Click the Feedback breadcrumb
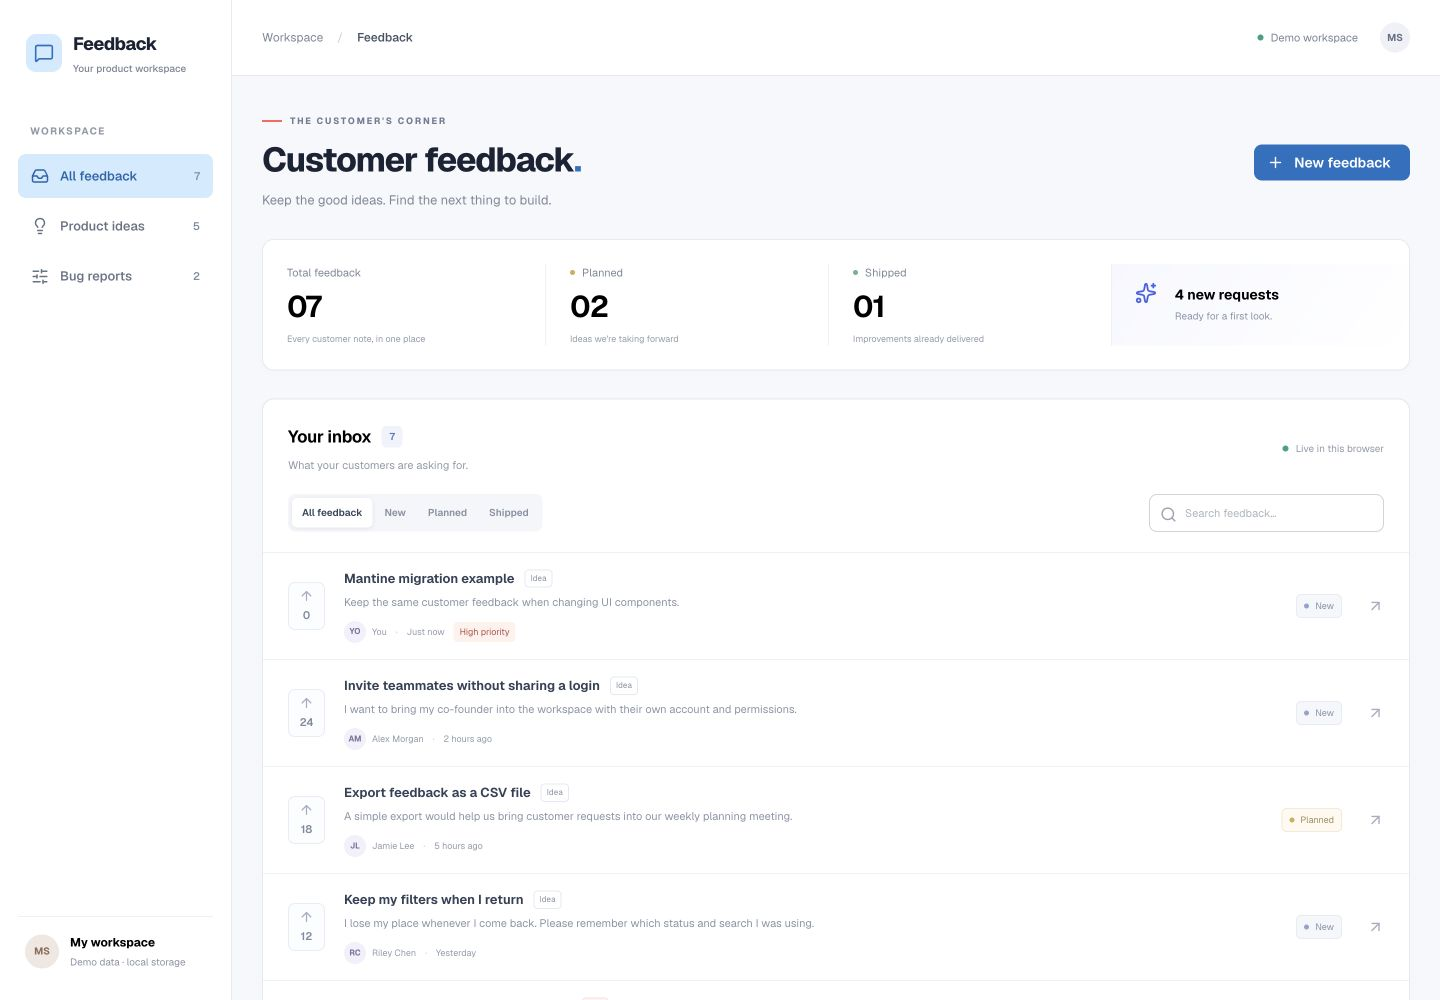 [385, 38]
